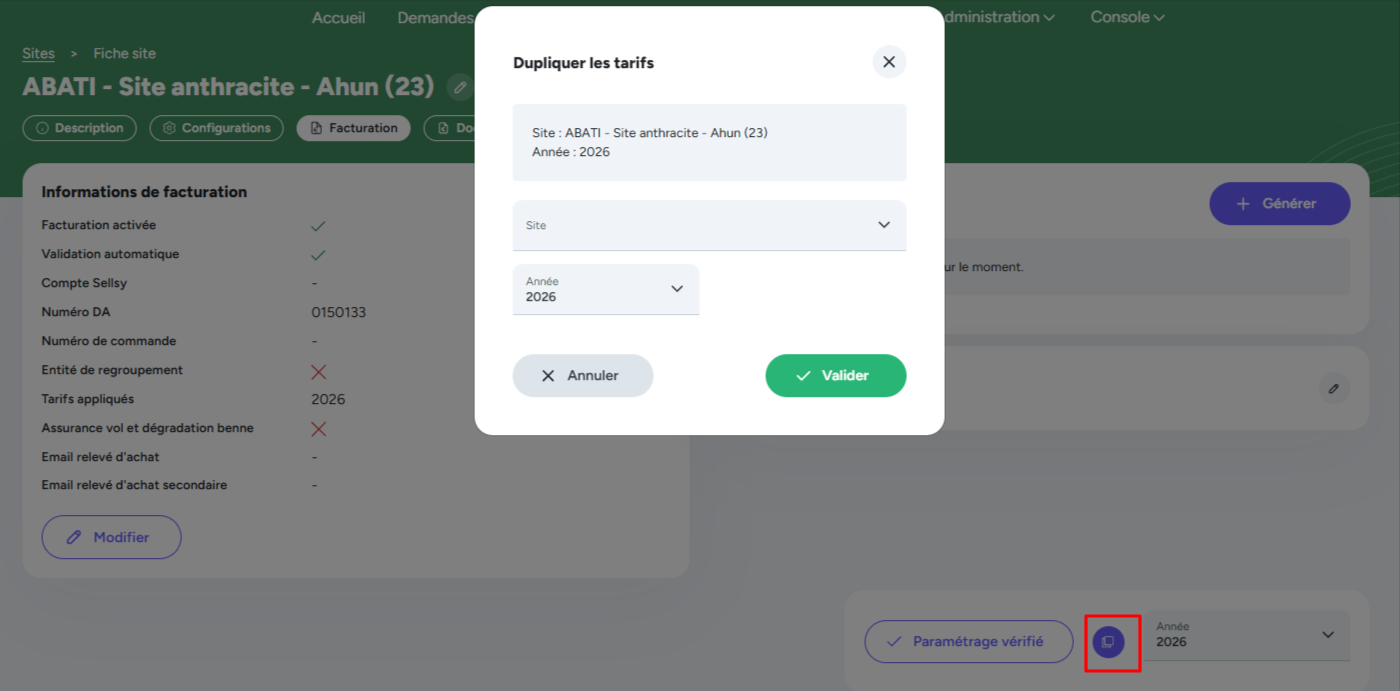Click the duplicate tarifs icon button
The height and width of the screenshot is (691, 1400).
1108,642
